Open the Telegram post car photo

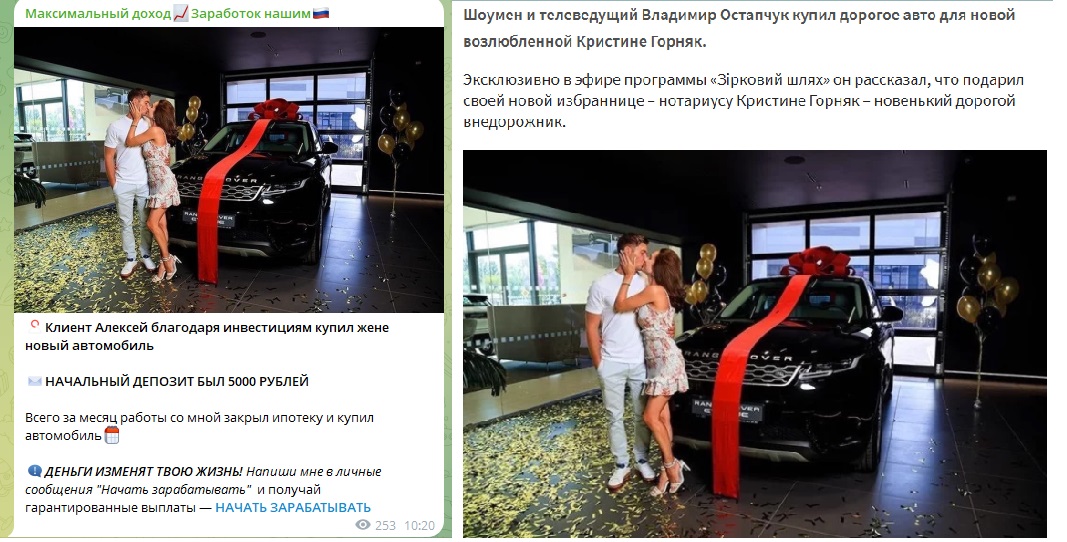click(x=229, y=170)
